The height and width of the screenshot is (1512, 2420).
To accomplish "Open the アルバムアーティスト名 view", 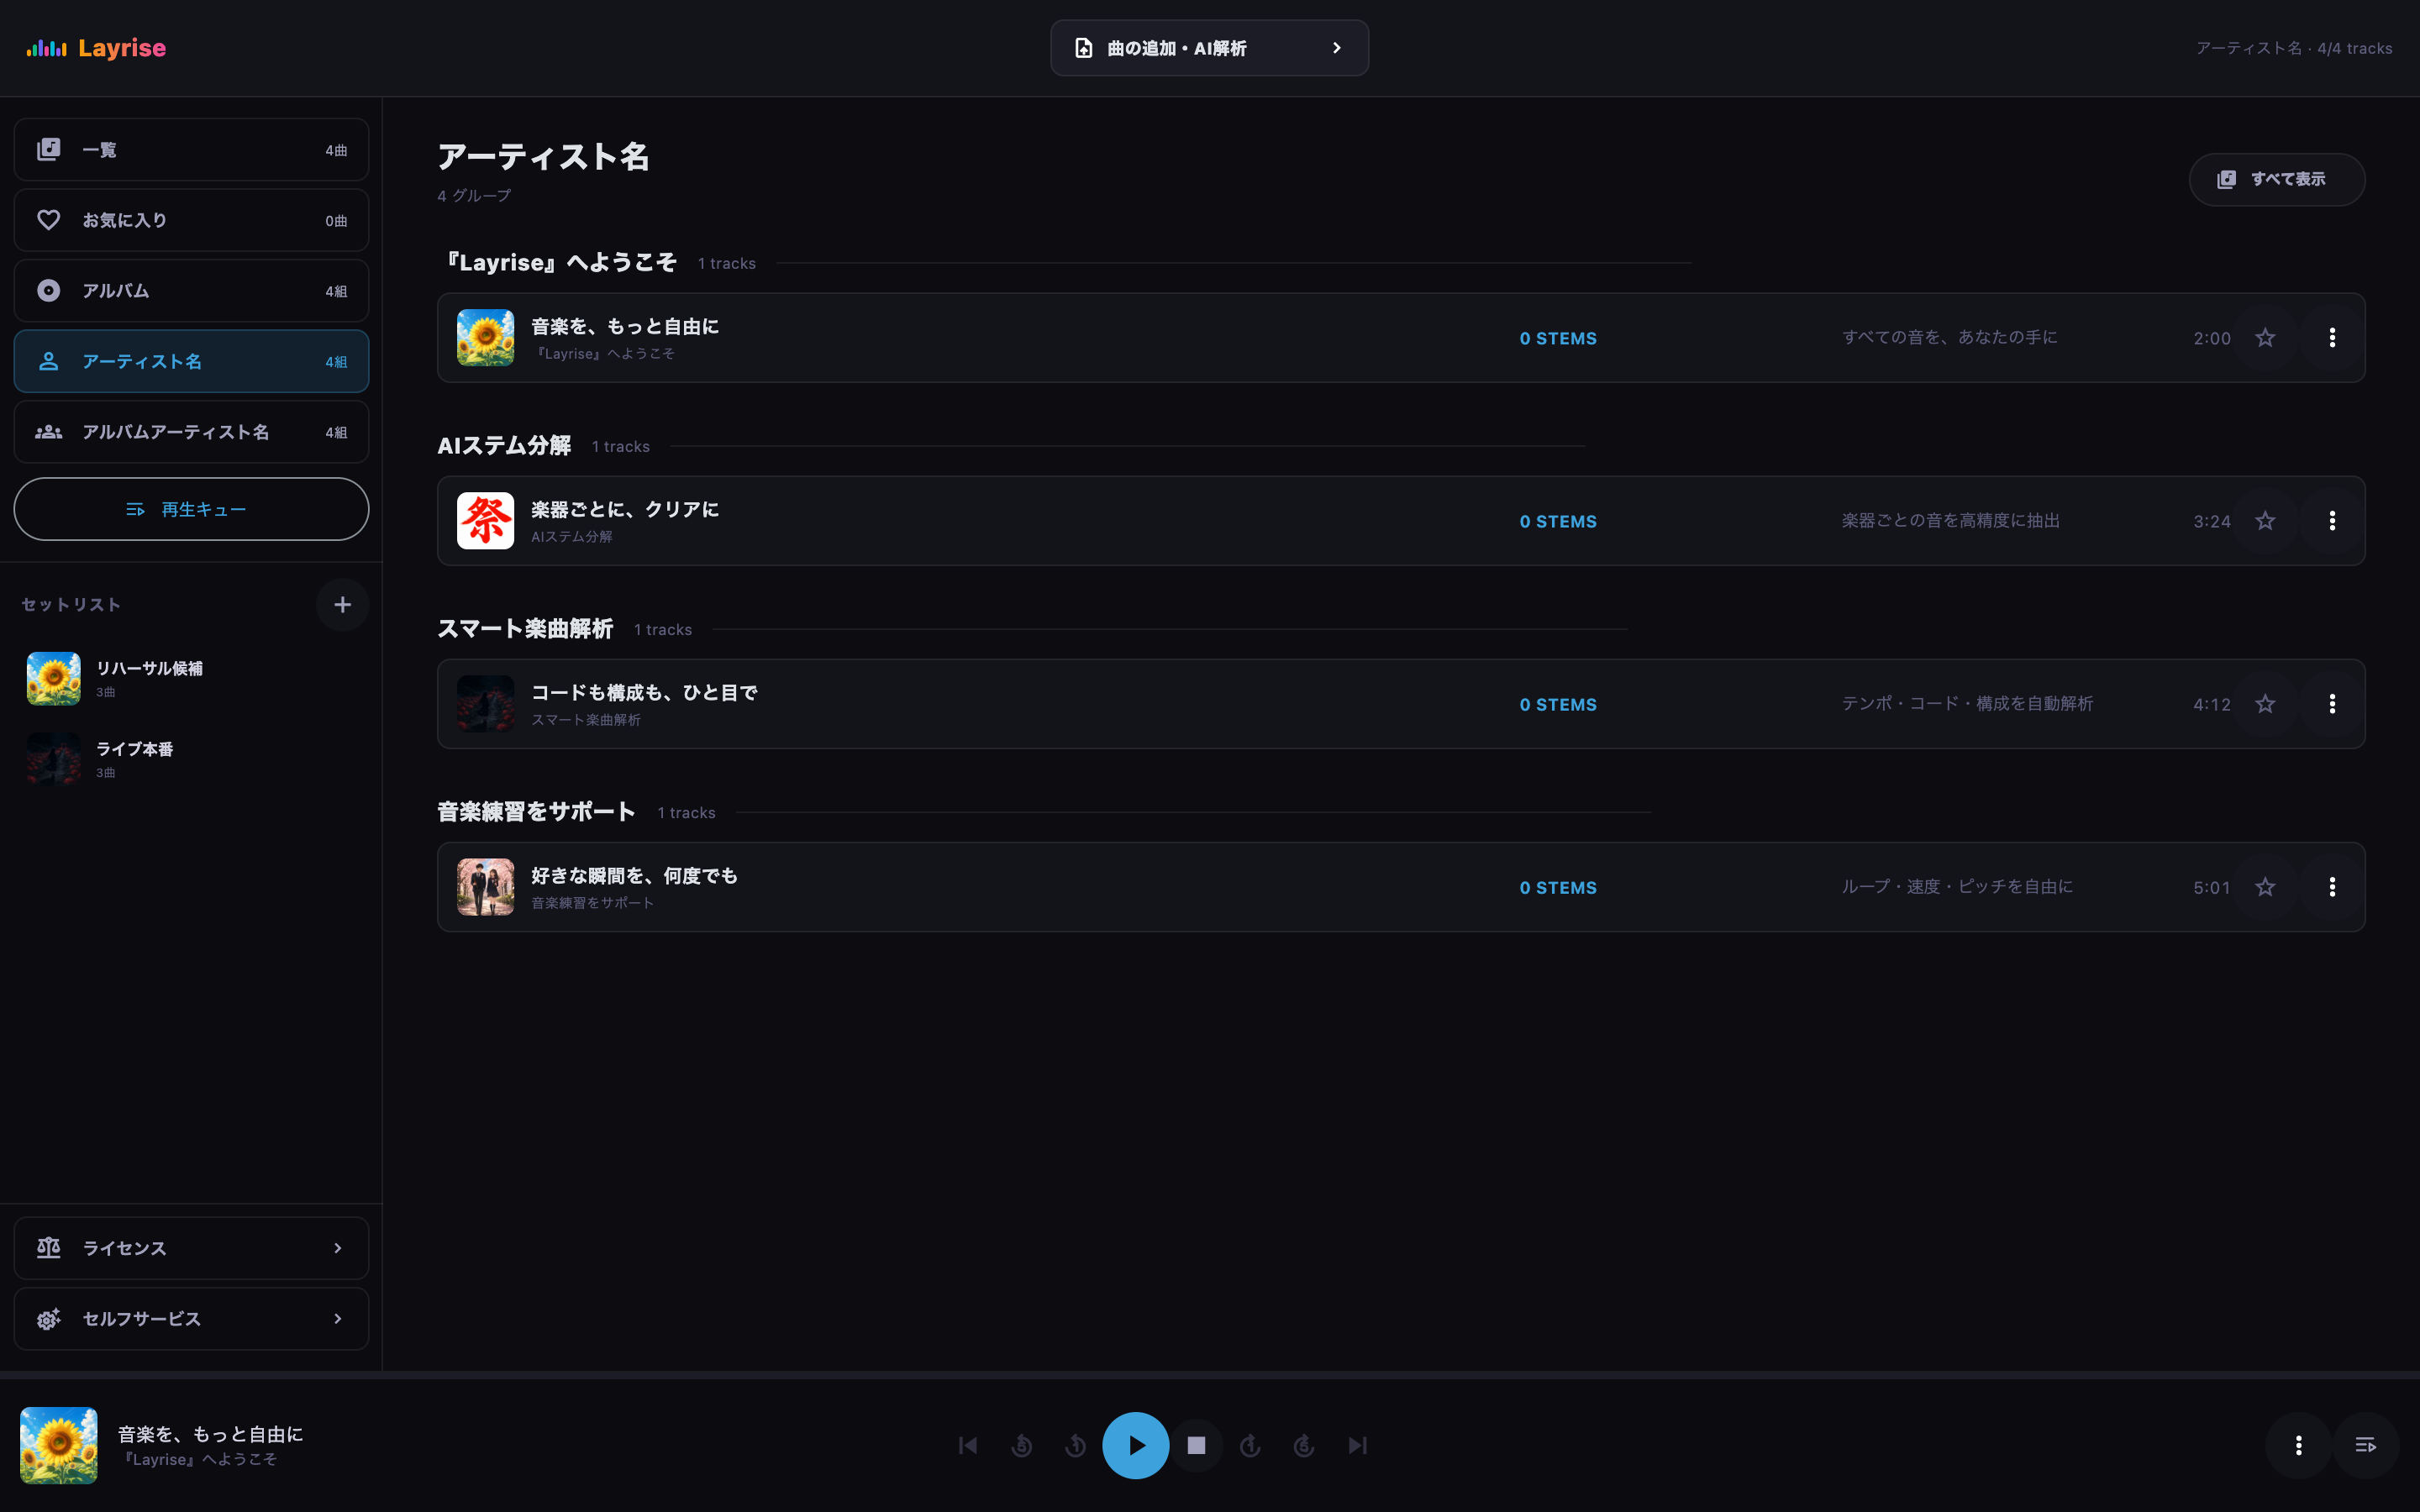I will pos(191,432).
